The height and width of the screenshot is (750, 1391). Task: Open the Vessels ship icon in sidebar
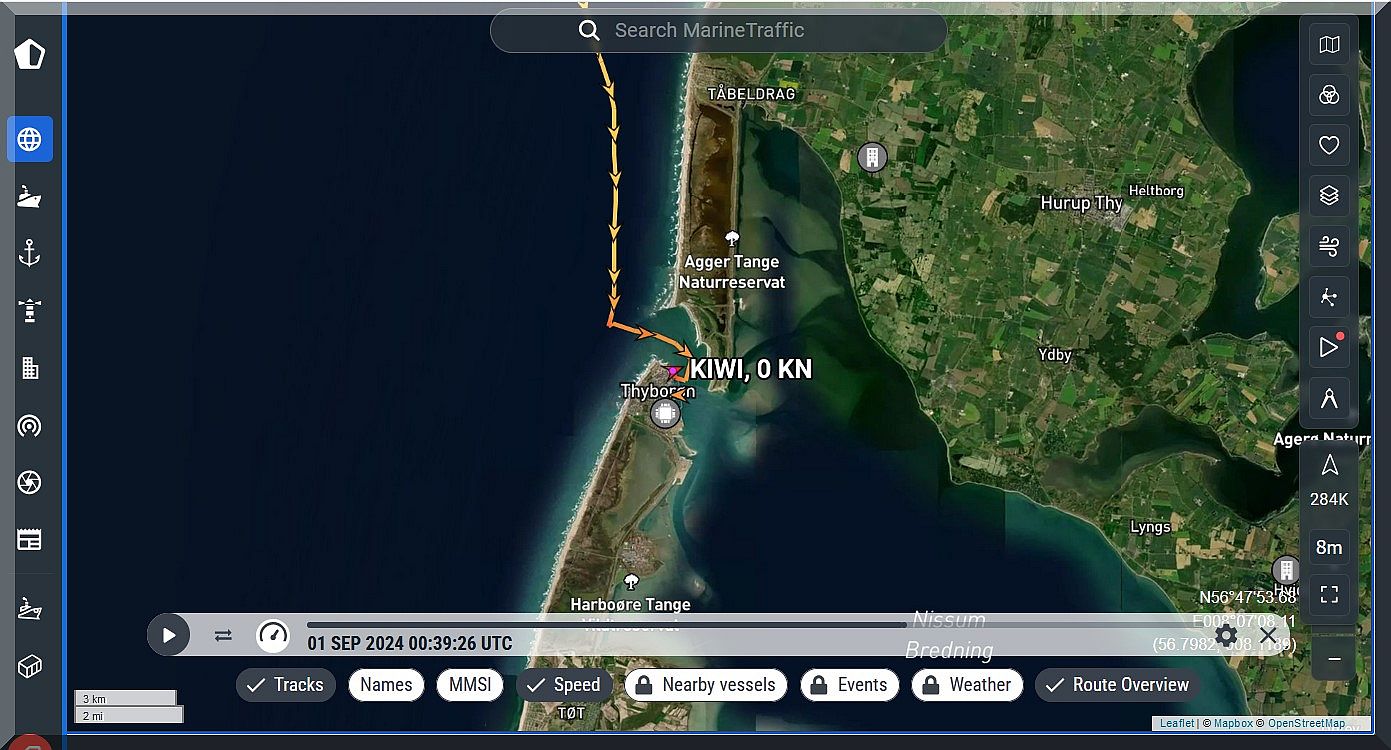point(30,196)
